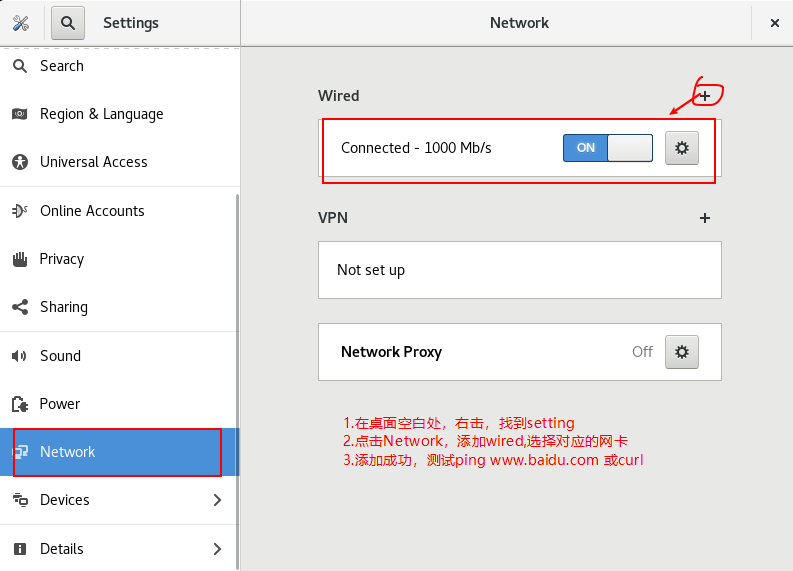Open the Power settings panel

119,404
